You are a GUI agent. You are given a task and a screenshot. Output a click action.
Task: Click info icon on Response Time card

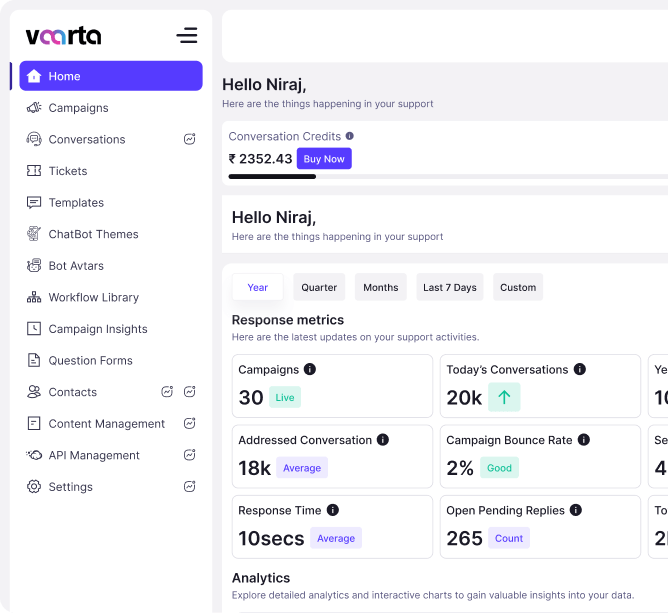click(333, 509)
